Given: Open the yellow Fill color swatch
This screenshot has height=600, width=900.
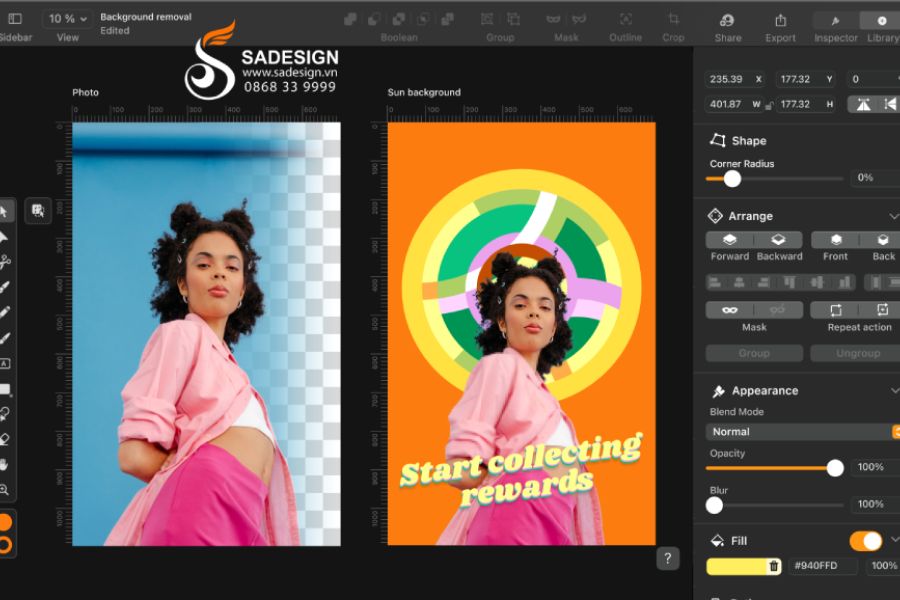Looking at the screenshot, I should coord(737,566).
